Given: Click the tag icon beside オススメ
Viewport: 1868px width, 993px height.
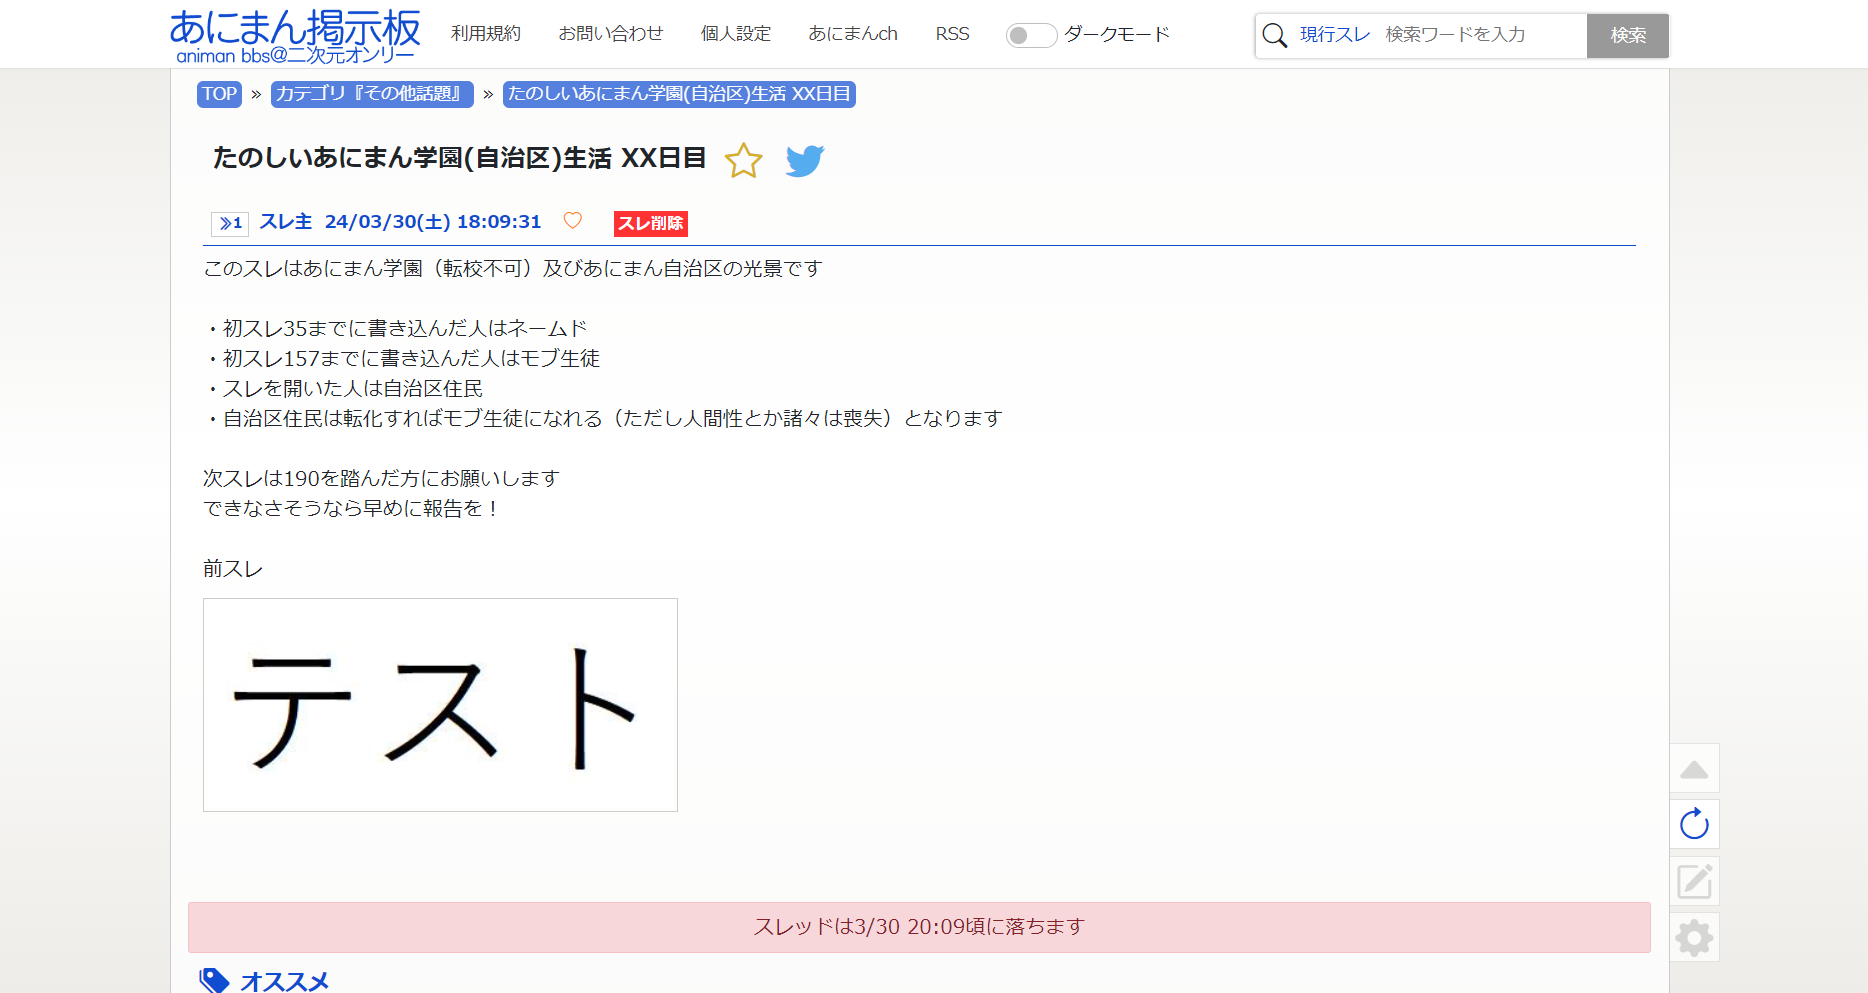Looking at the screenshot, I should coord(214,980).
